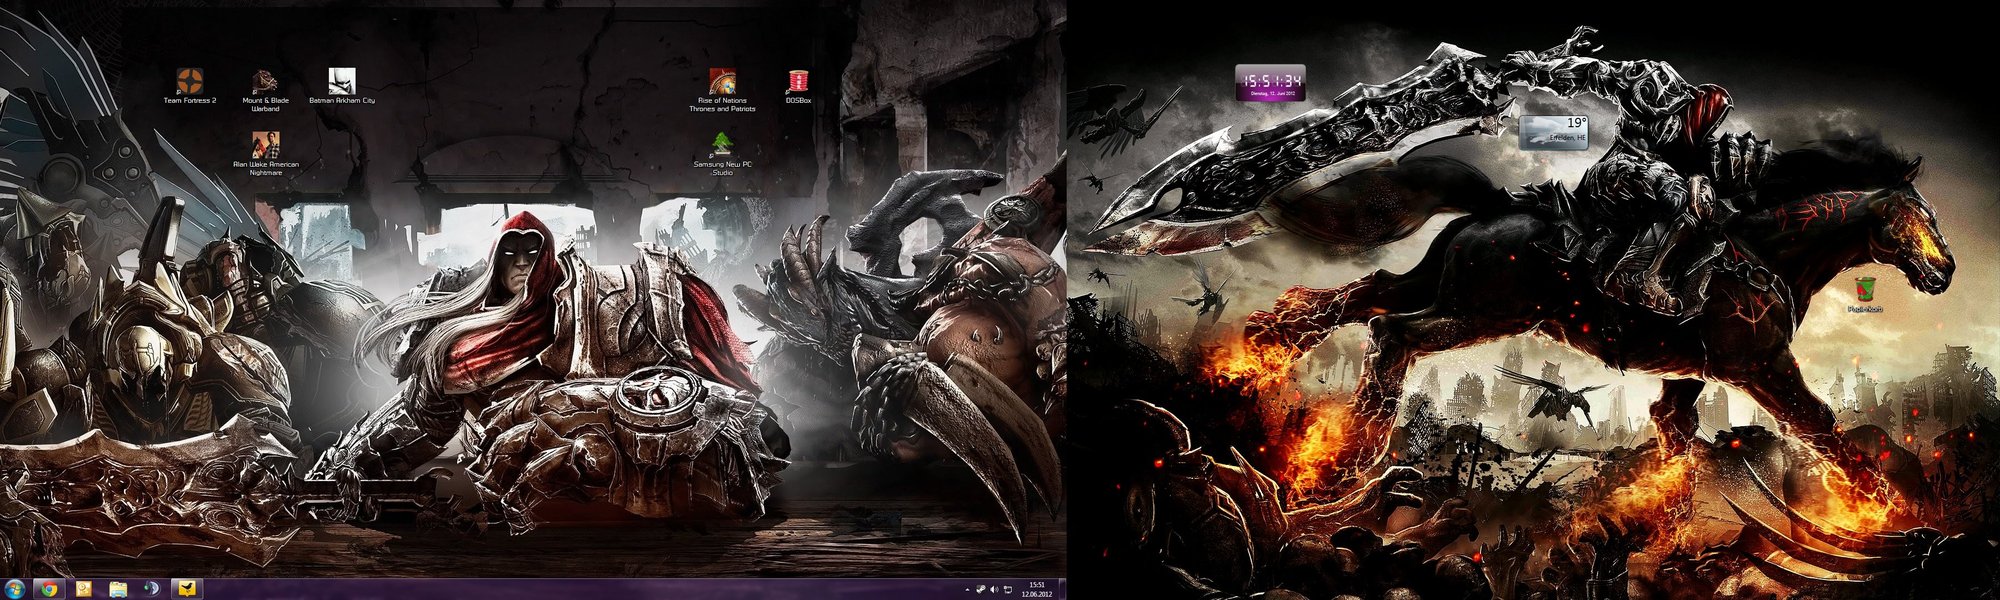The height and width of the screenshot is (600, 2000).
Task: Switch to the yellow bird app in taskbar
Action: click(x=186, y=589)
